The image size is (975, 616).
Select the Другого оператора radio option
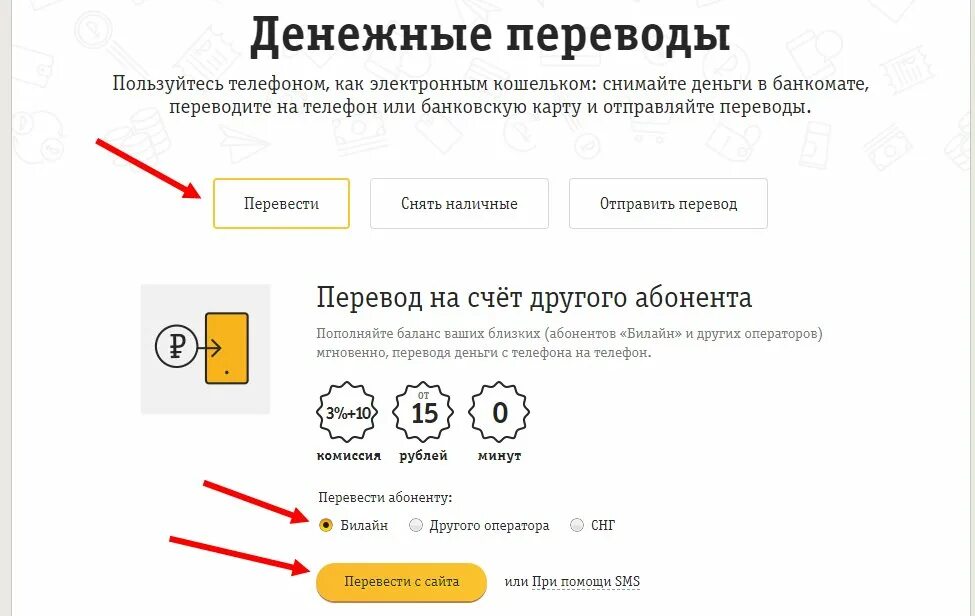point(415,525)
